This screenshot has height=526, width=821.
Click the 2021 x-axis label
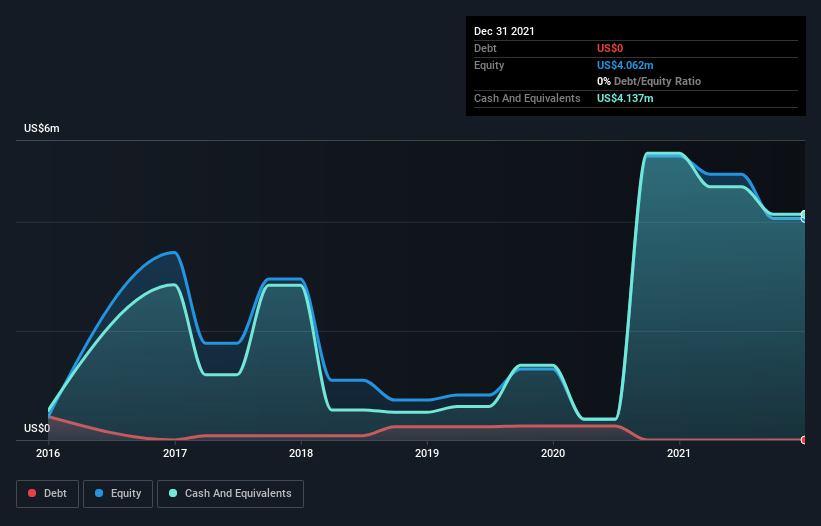679,453
